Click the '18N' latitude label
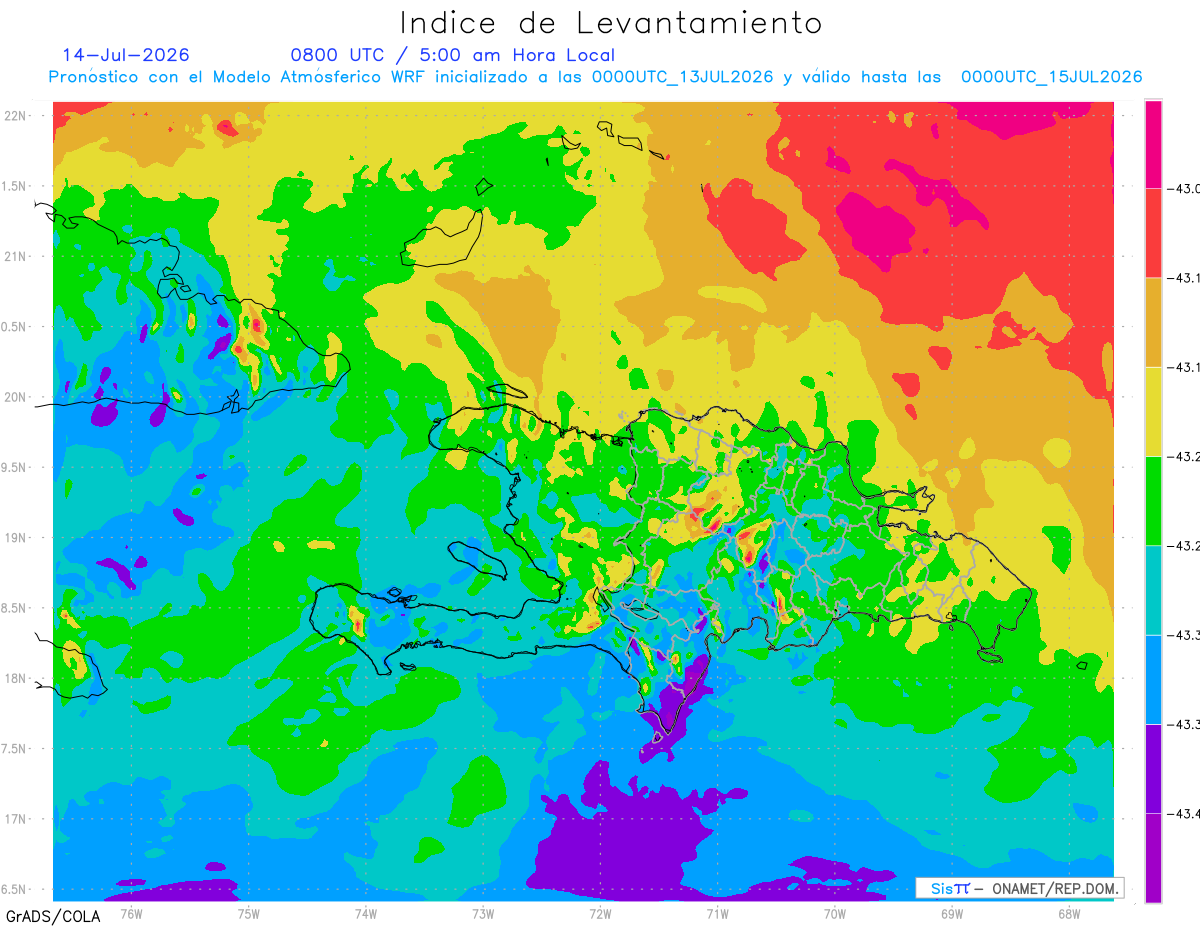The image size is (1200, 927). [17, 678]
